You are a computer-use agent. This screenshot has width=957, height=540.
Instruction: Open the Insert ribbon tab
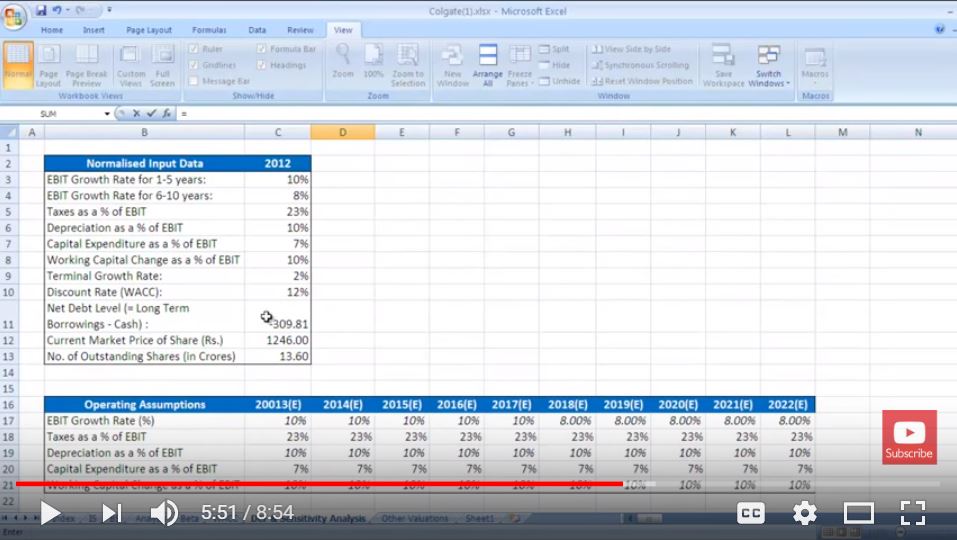click(93, 30)
